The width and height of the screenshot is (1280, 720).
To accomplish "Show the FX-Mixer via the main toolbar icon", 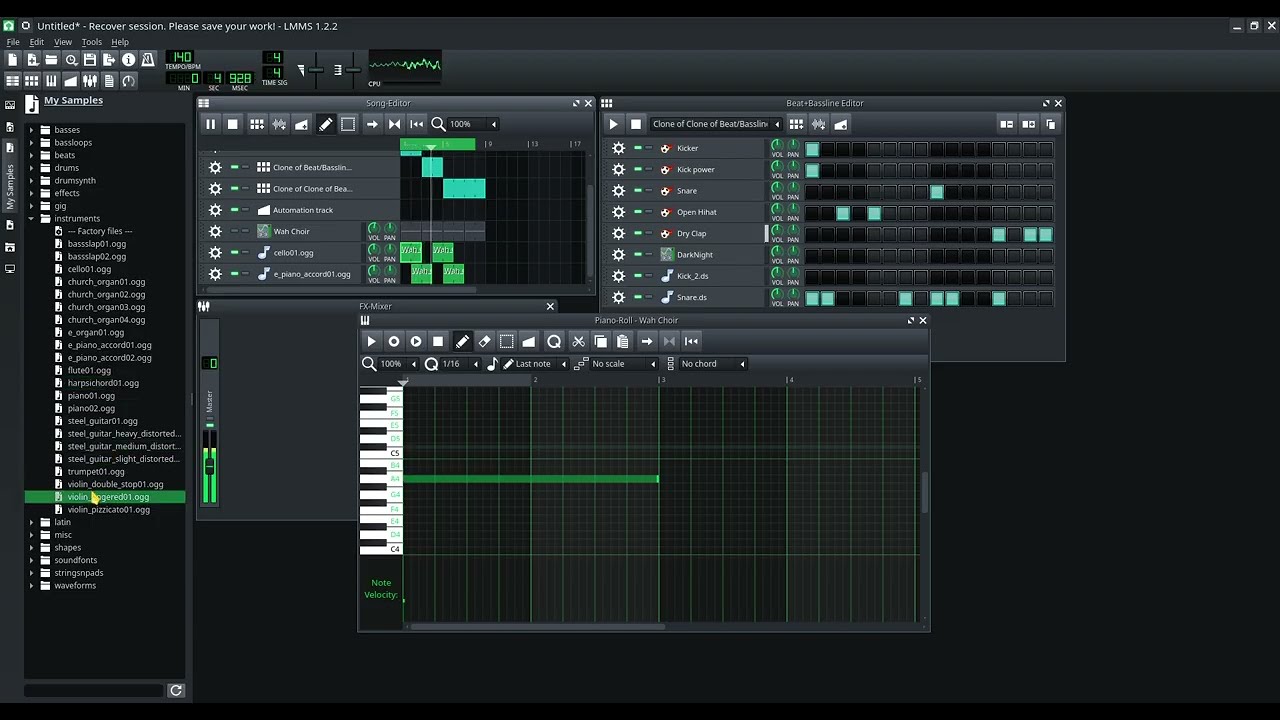I will tap(90, 81).
